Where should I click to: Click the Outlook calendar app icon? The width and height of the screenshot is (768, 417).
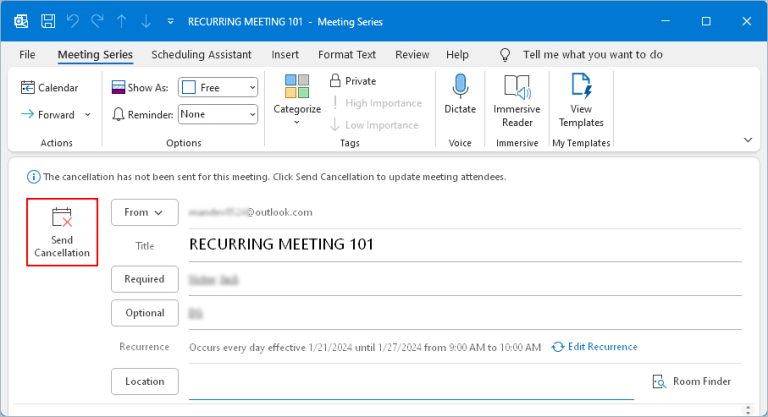coord(21,22)
